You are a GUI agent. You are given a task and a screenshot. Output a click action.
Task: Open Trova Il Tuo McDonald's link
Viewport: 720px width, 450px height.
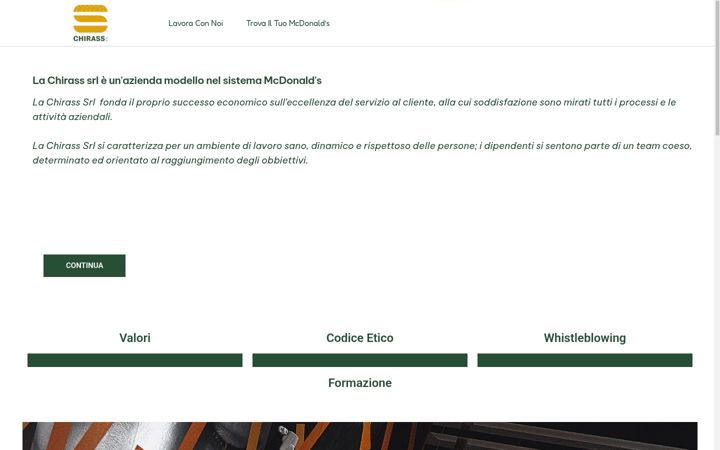[x=288, y=23]
